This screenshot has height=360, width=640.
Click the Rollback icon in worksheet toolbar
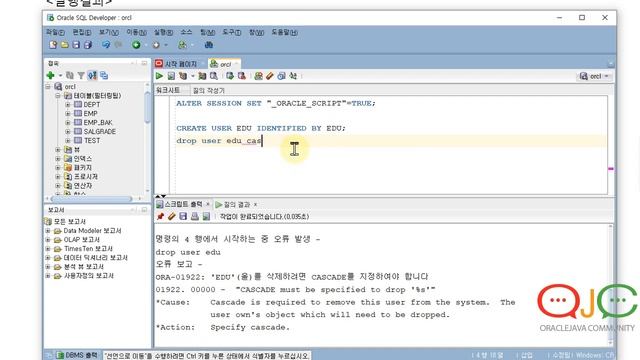click(x=242, y=76)
